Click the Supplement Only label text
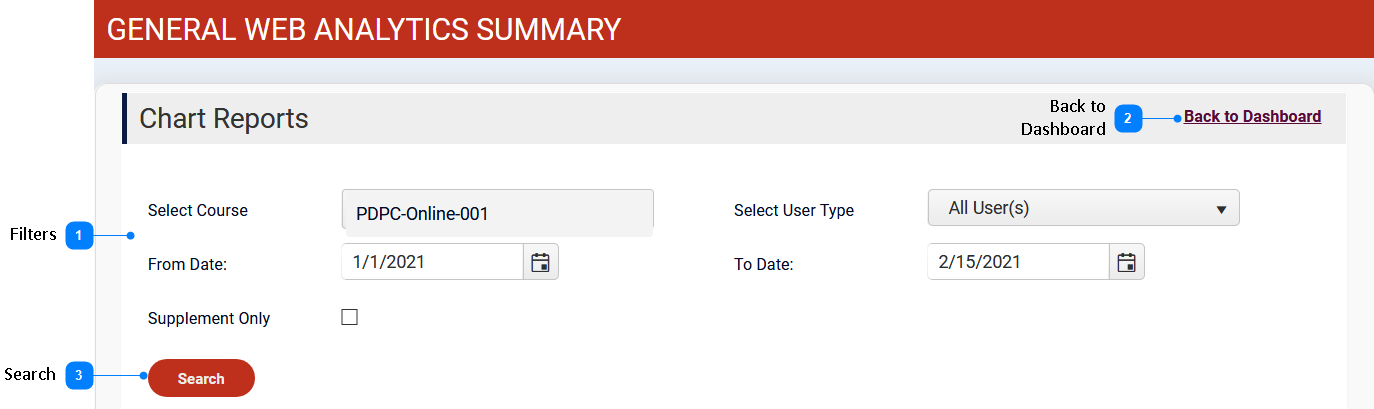The height and width of the screenshot is (409, 1374). pos(209,319)
